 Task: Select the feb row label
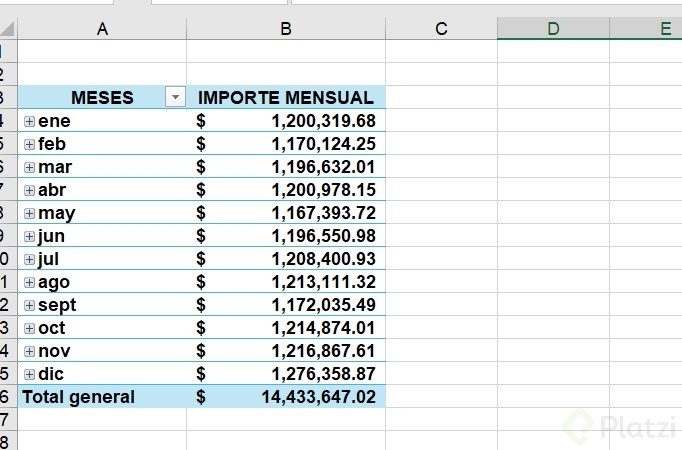(52, 144)
